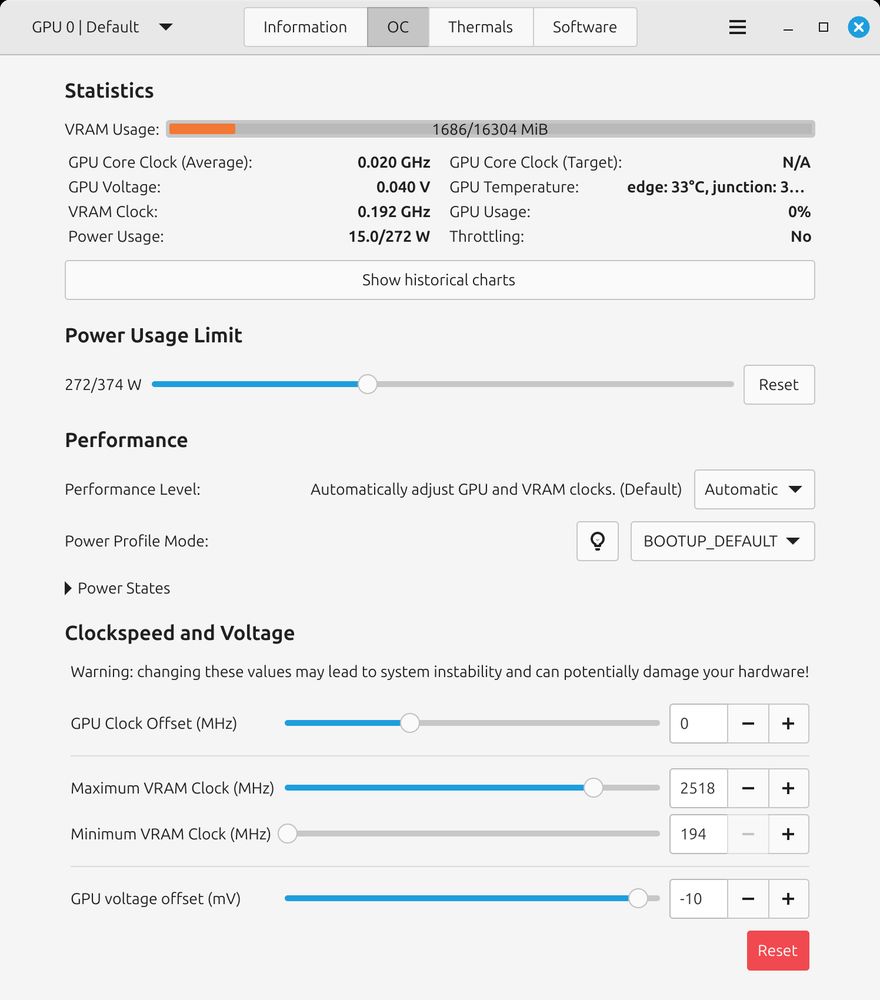The image size is (880, 1000).
Task: Click Show historical charts button
Action: (439, 280)
